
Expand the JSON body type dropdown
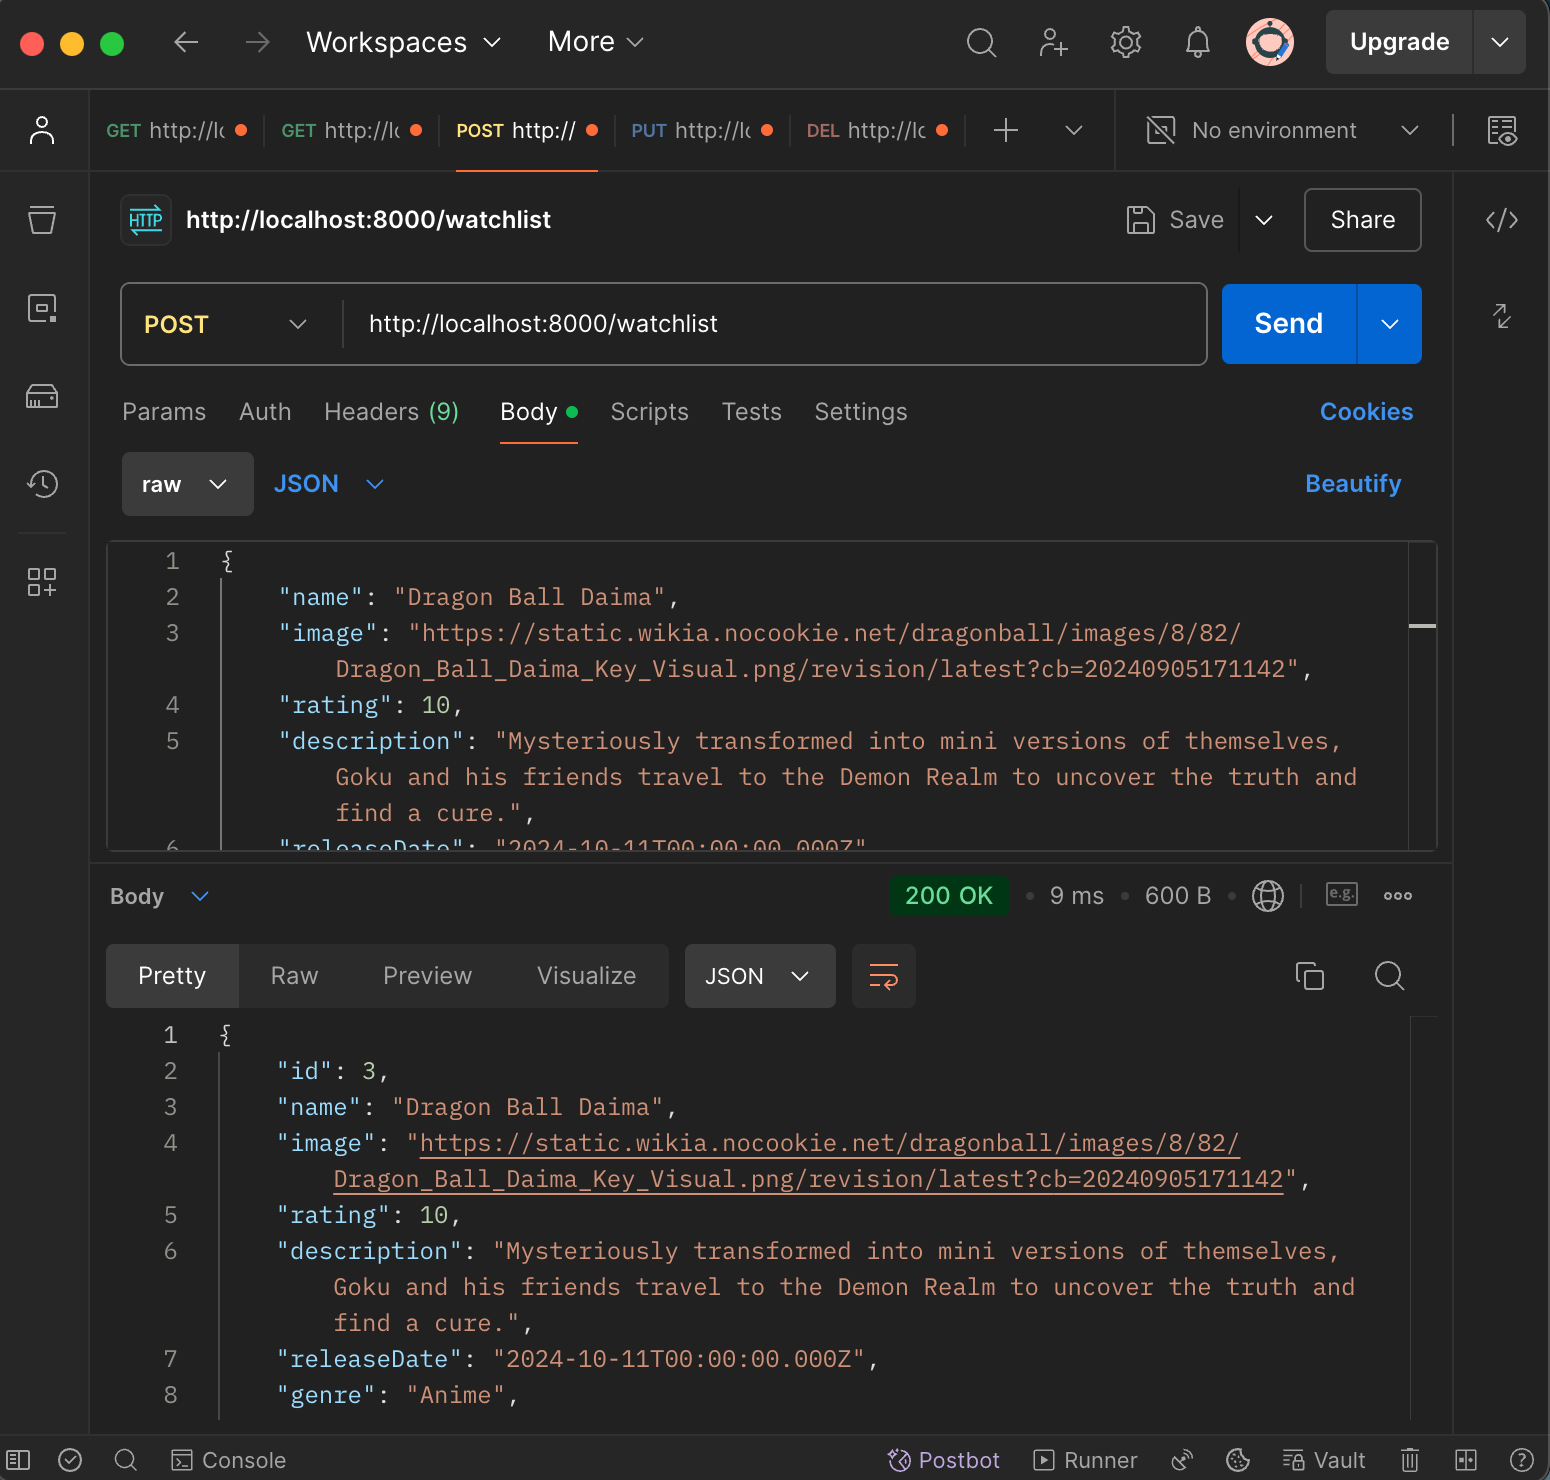pos(330,484)
